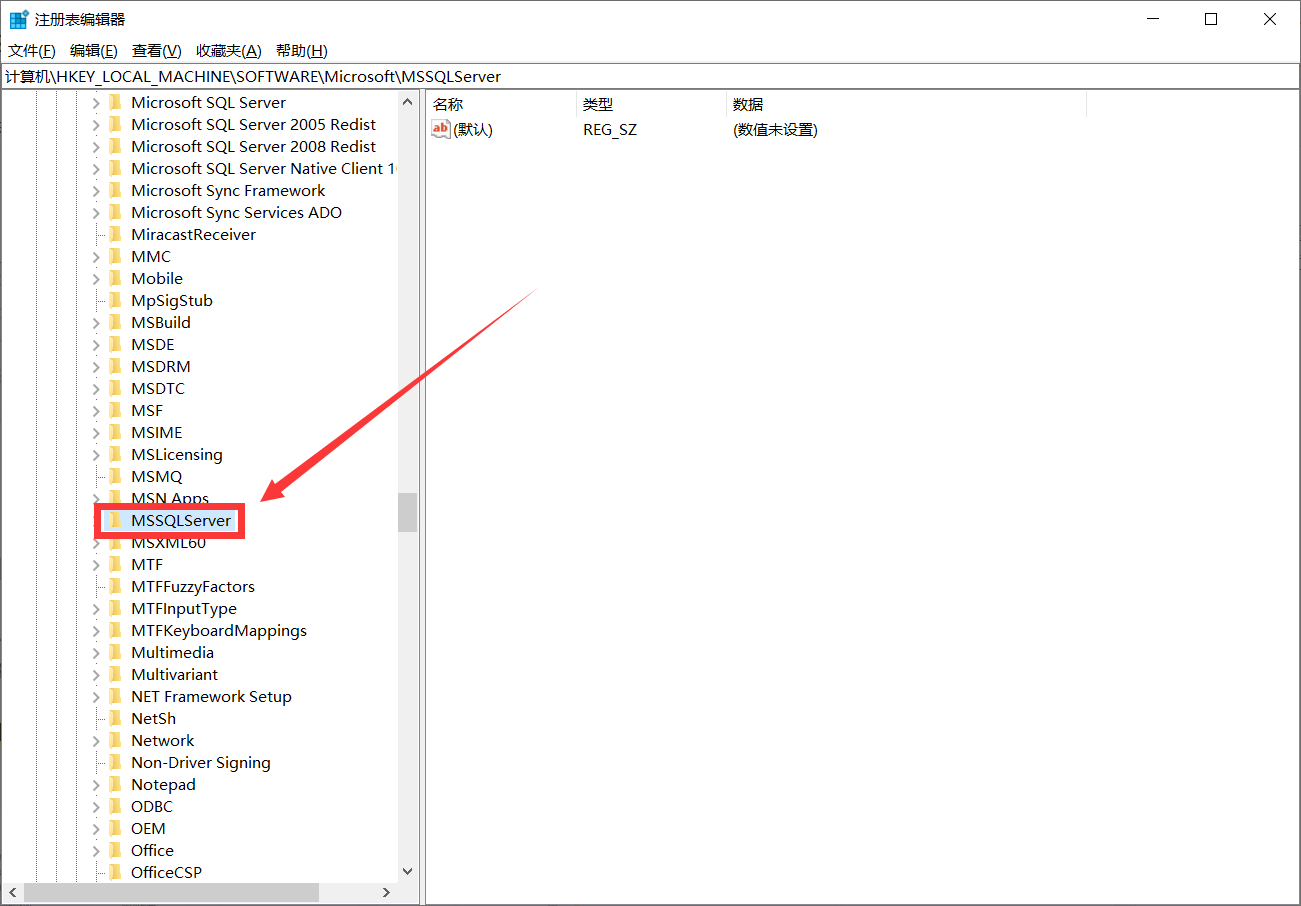Expand Microsoft SQL Server 2005 Redist
The width and height of the screenshot is (1301, 906).
(x=97, y=125)
